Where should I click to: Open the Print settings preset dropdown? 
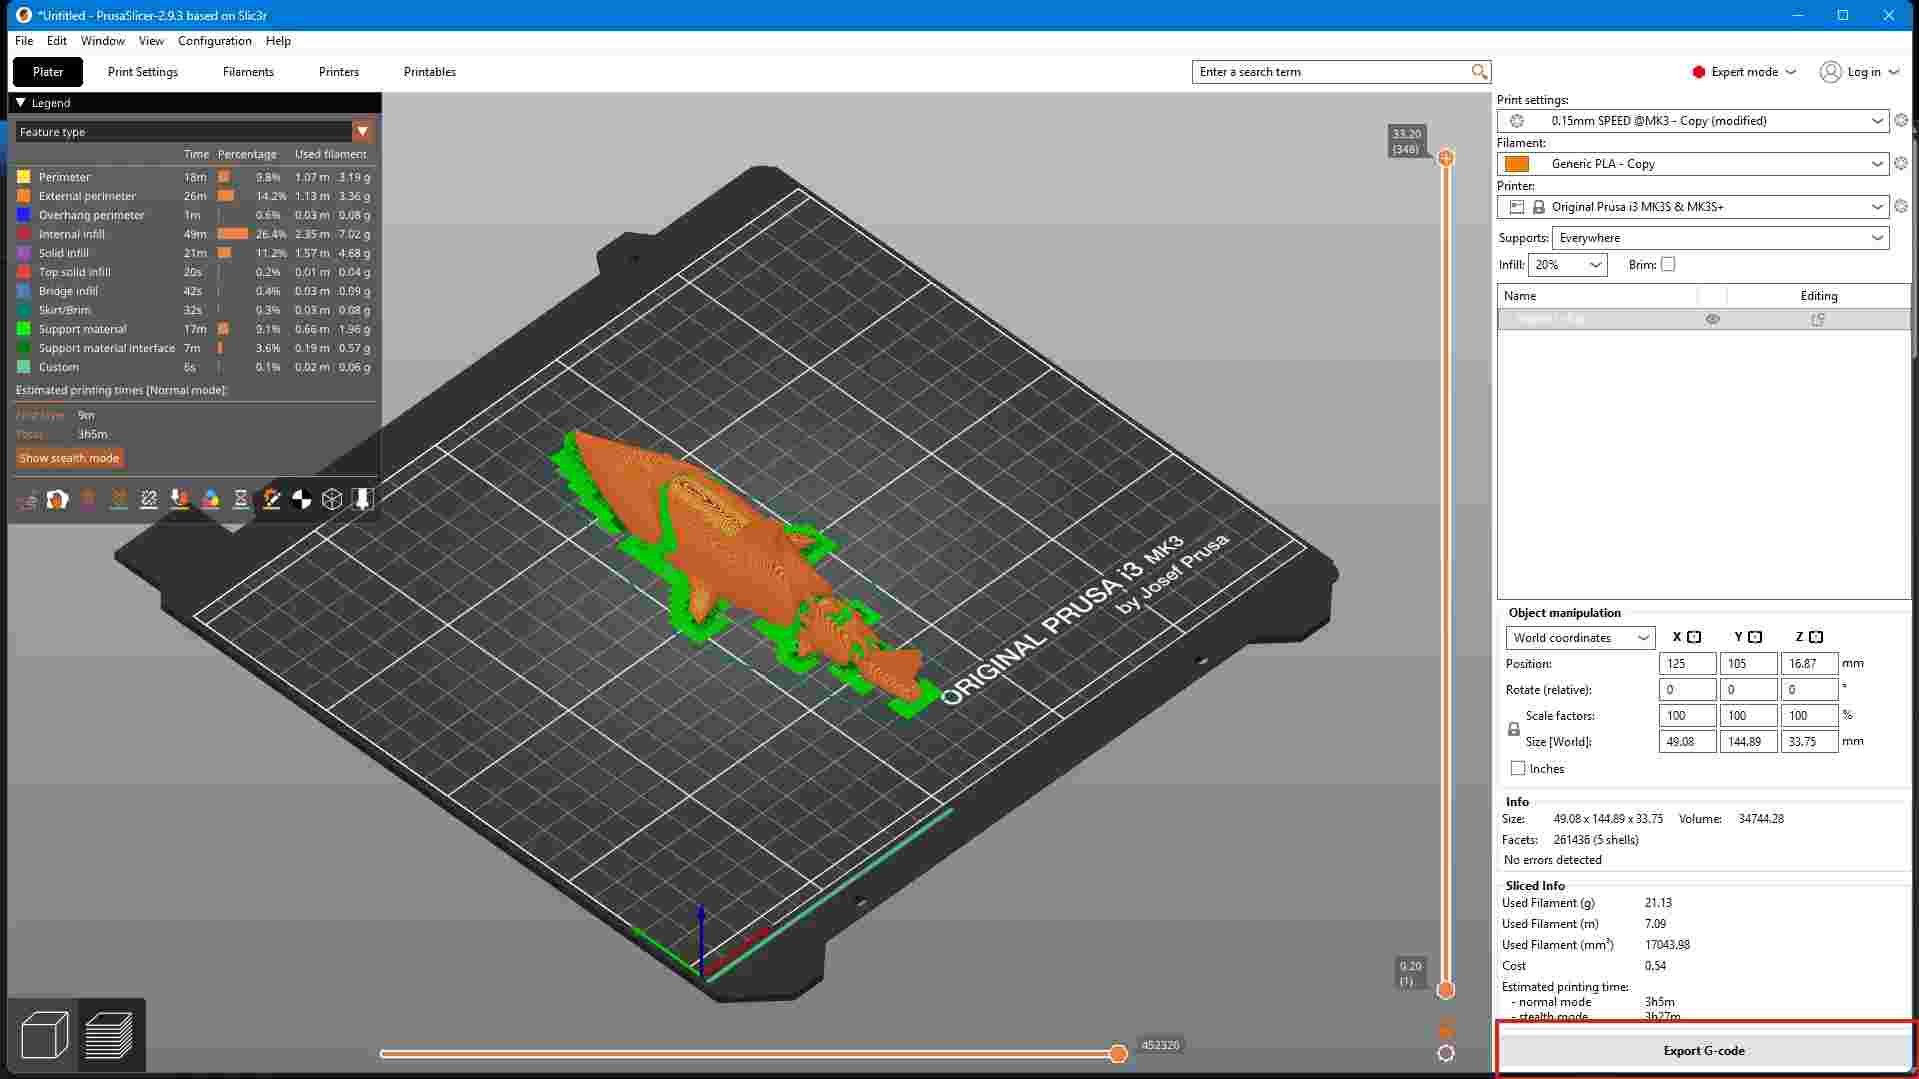click(1693, 121)
